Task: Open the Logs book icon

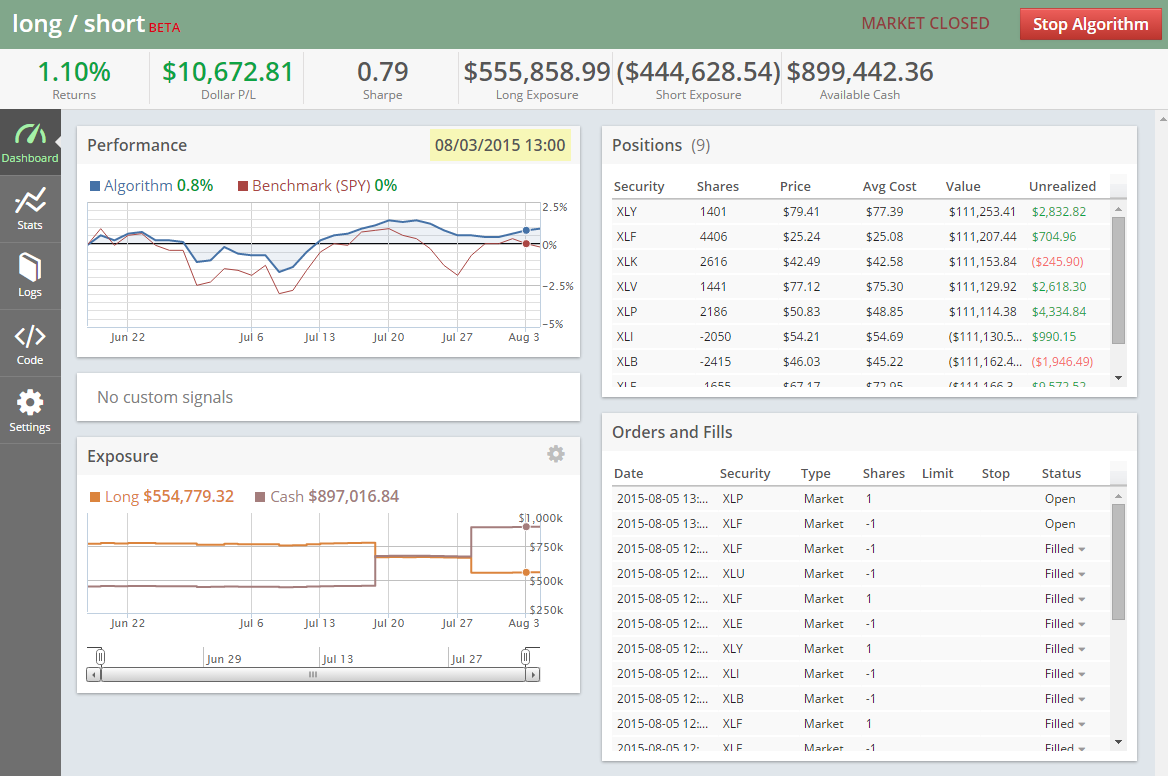Action: pyautogui.click(x=30, y=276)
